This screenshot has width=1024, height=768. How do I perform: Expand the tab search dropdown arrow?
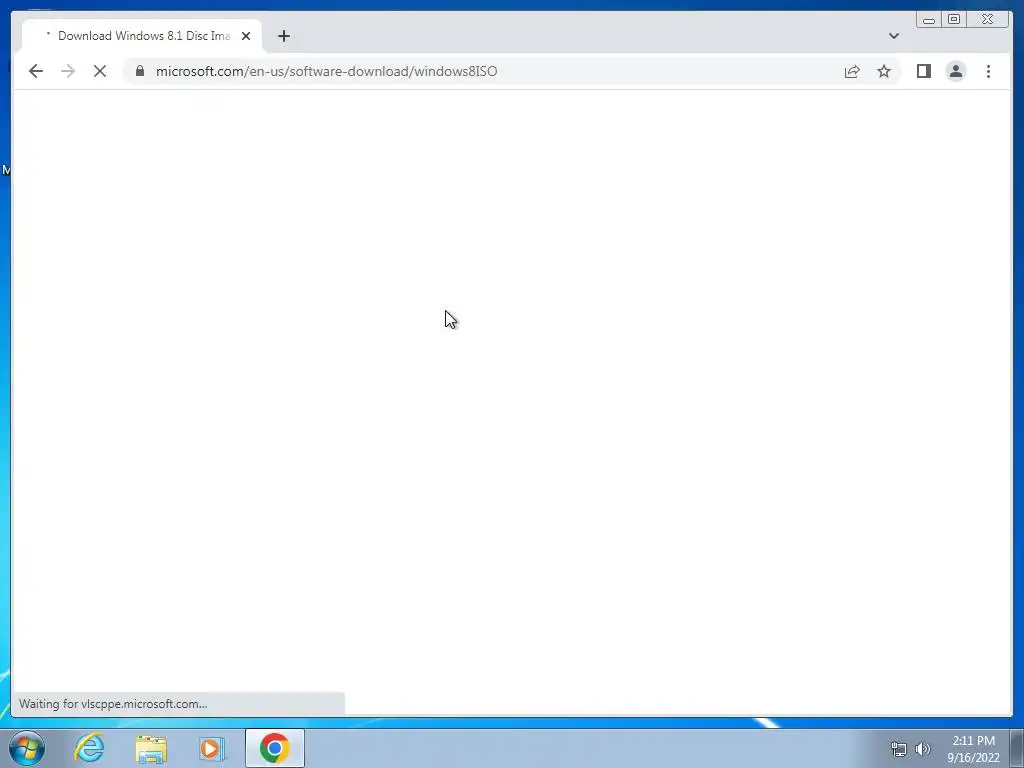pos(894,36)
